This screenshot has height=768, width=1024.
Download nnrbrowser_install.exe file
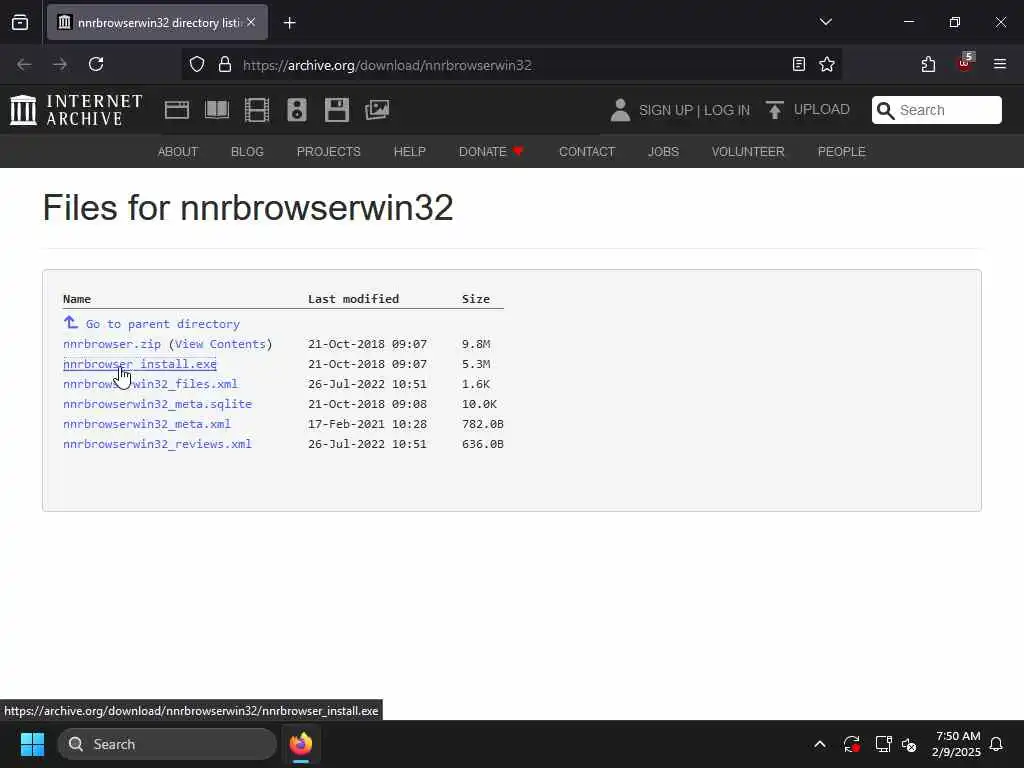tap(140, 364)
